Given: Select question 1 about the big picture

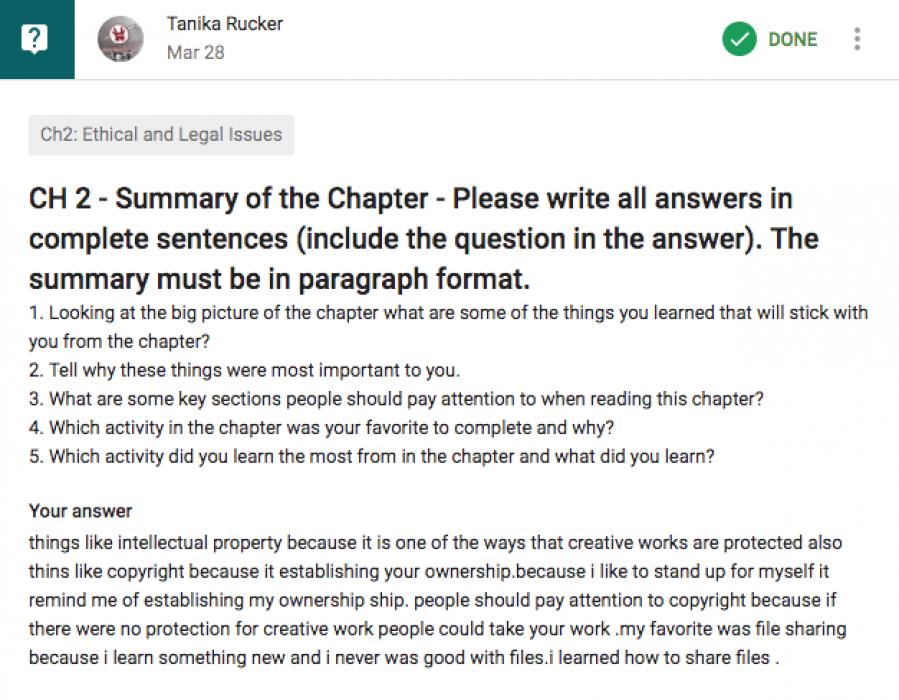Looking at the screenshot, I should coord(448,313).
